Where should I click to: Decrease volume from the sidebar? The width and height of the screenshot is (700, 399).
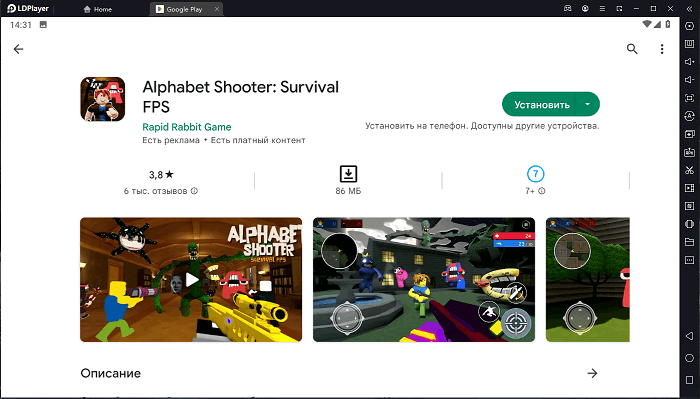[689, 80]
